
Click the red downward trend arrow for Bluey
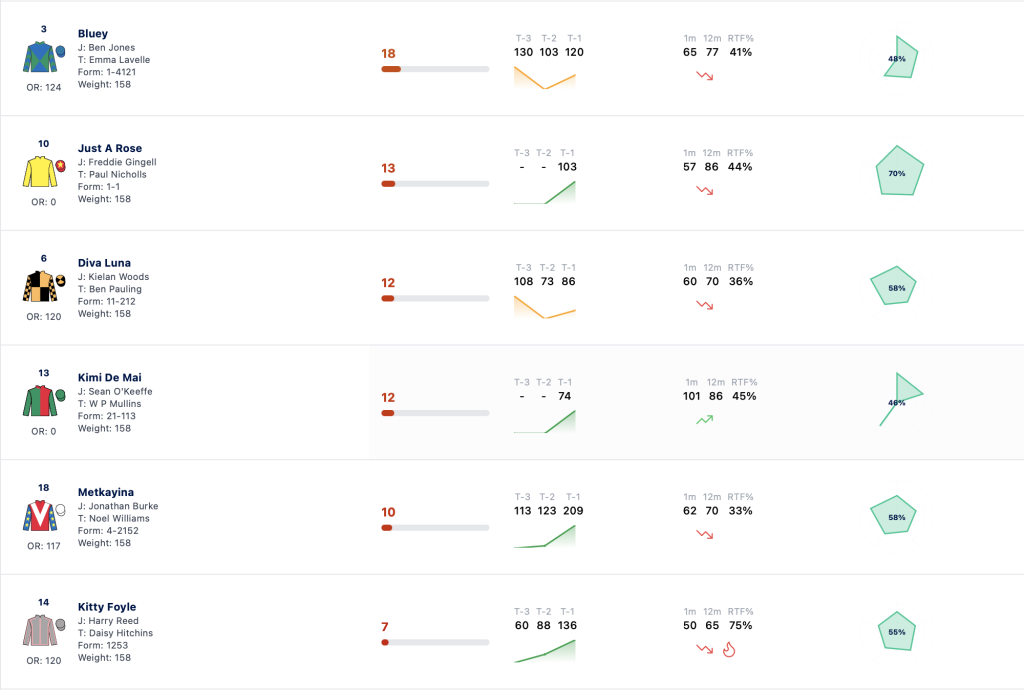(x=705, y=76)
